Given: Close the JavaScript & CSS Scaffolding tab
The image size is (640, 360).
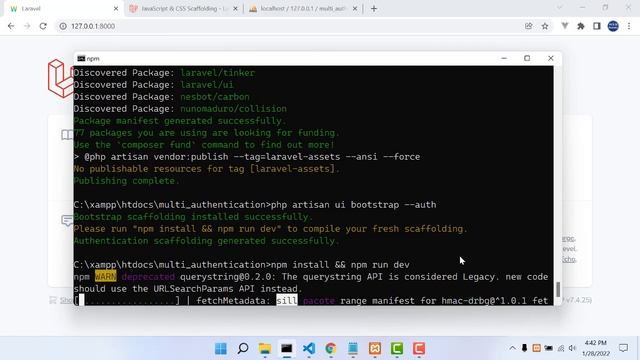Looking at the screenshot, I should (236, 9).
